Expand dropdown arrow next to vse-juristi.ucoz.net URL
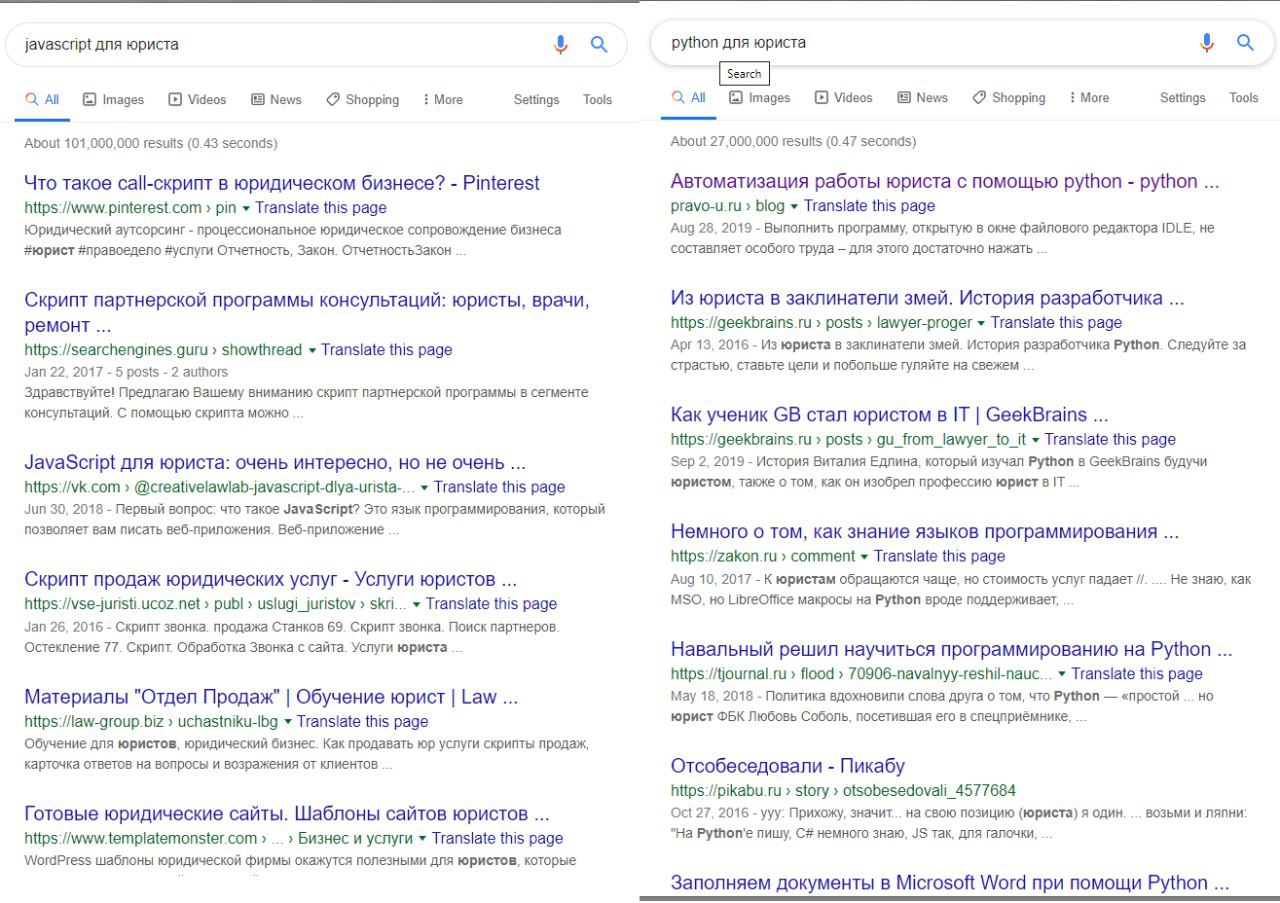The height and width of the screenshot is (903, 1280). click(416, 604)
